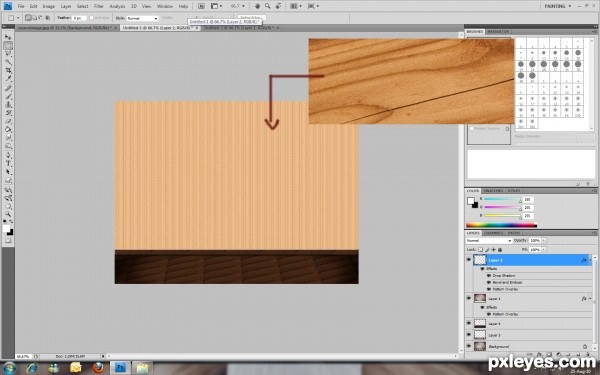Launch Bridge from application bar

click(201, 6)
